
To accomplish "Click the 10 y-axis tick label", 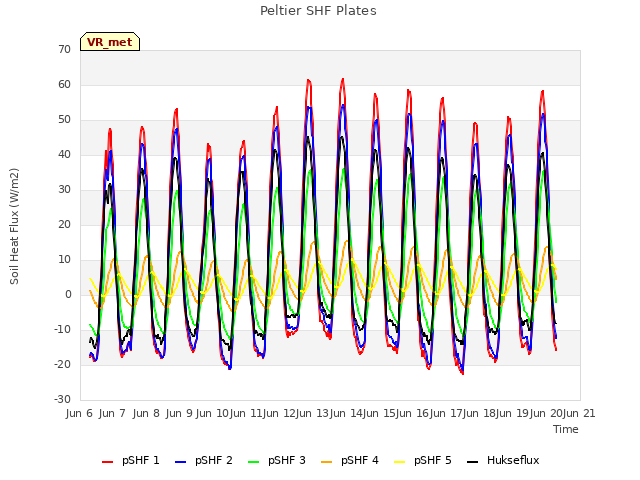I will click(64, 260).
